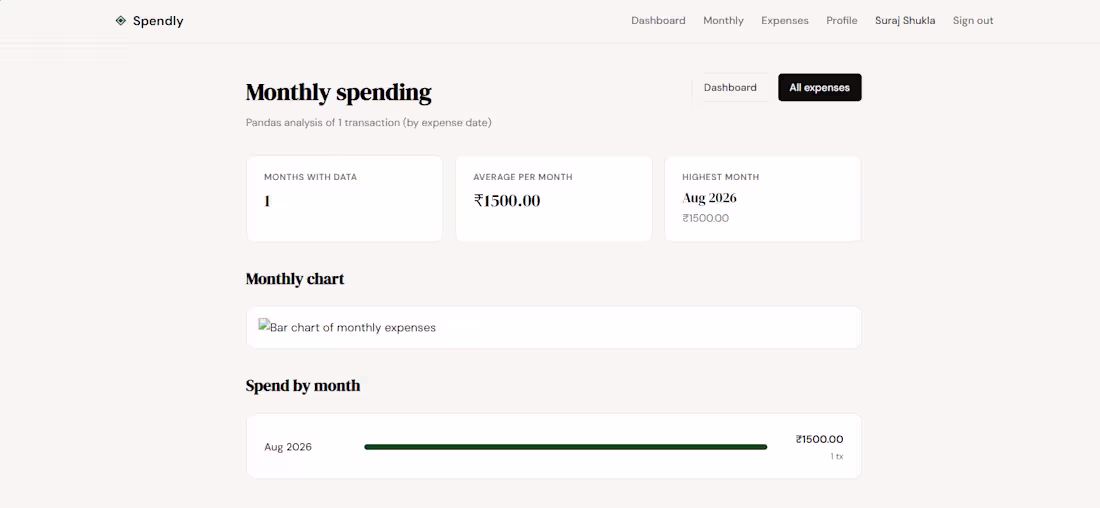
Task: Open the Profile page link
Action: coord(842,20)
